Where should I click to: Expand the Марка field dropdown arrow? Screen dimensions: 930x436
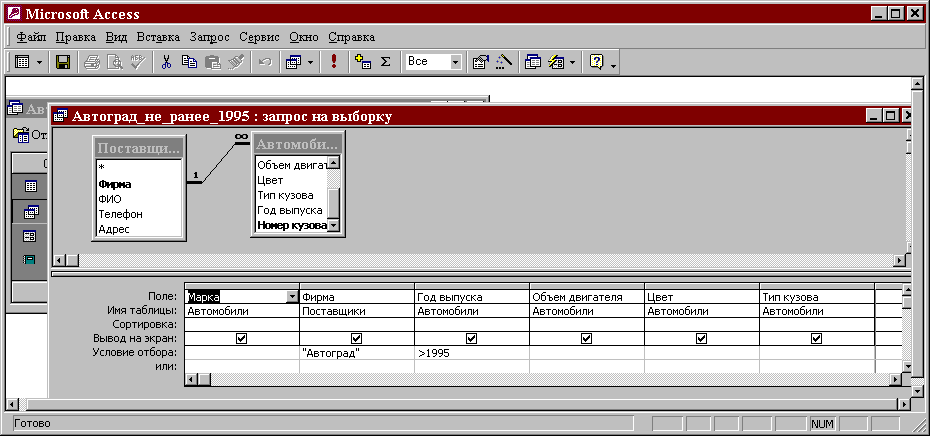pos(292,297)
